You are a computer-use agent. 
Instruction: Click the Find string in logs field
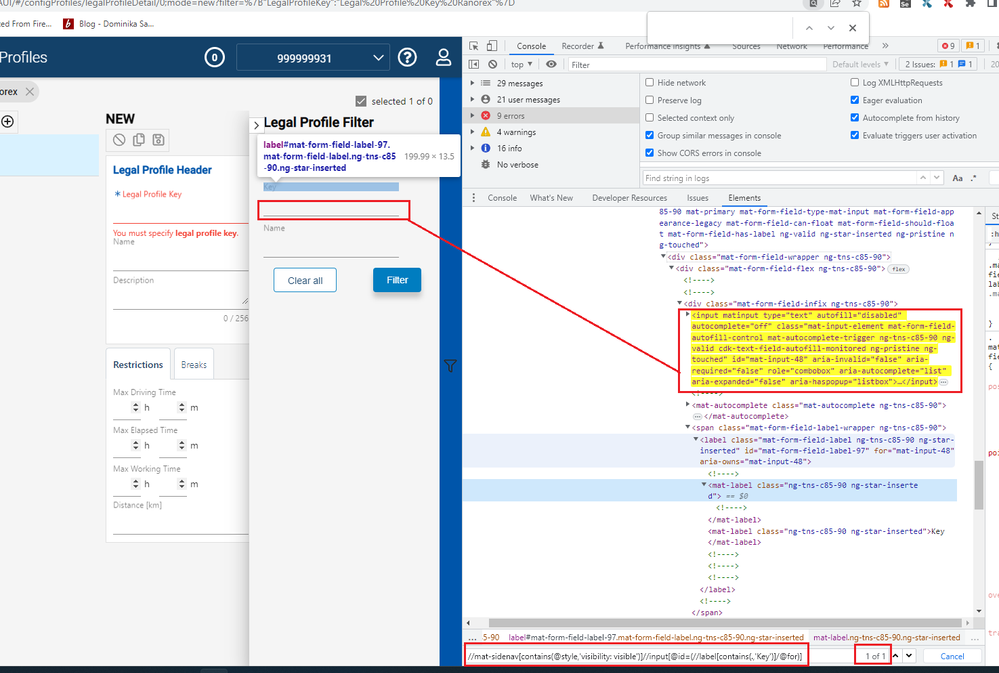pos(792,178)
